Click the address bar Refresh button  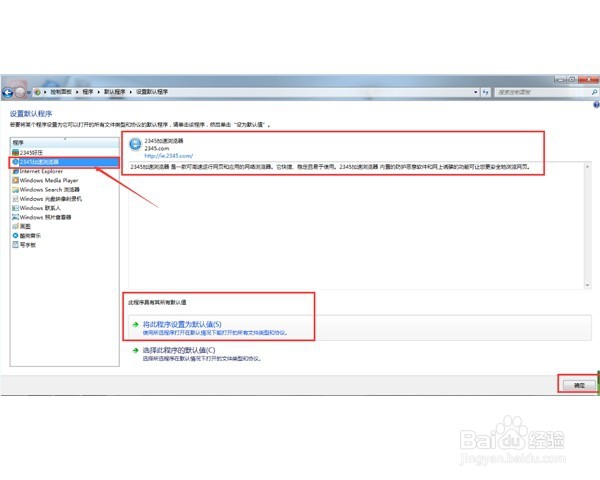486,92
